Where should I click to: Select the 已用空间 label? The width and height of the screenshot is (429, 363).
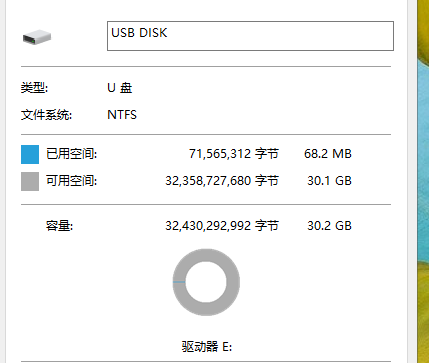[x=71, y=154]
